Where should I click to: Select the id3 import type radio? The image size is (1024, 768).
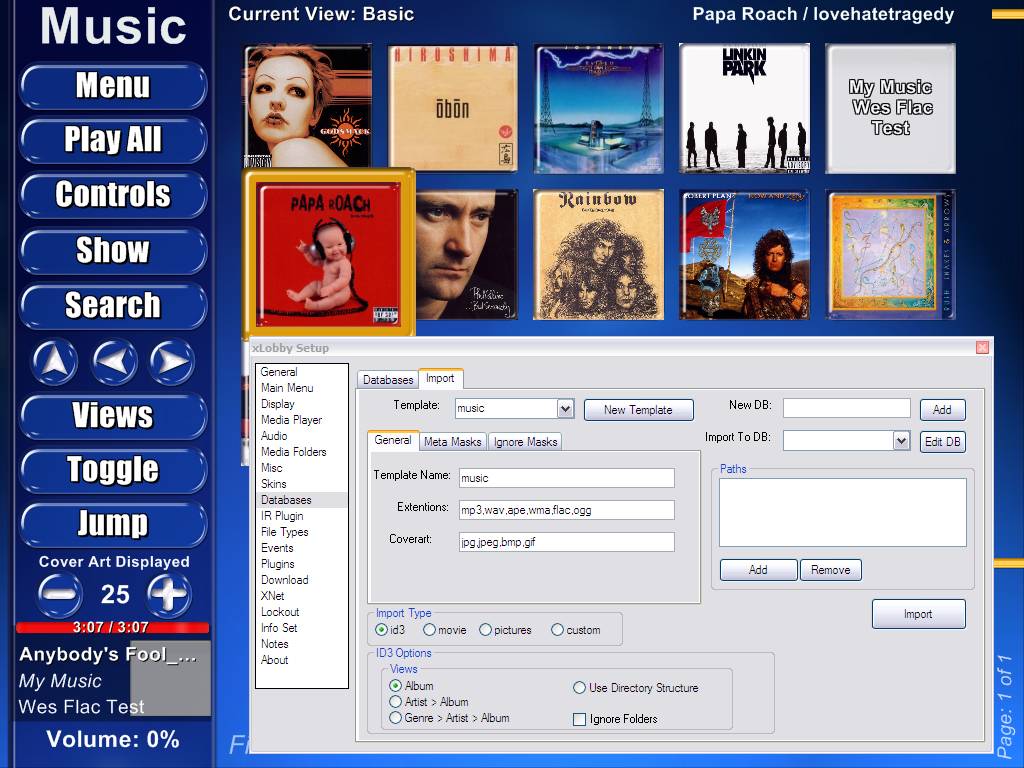[x=381, y=630]
